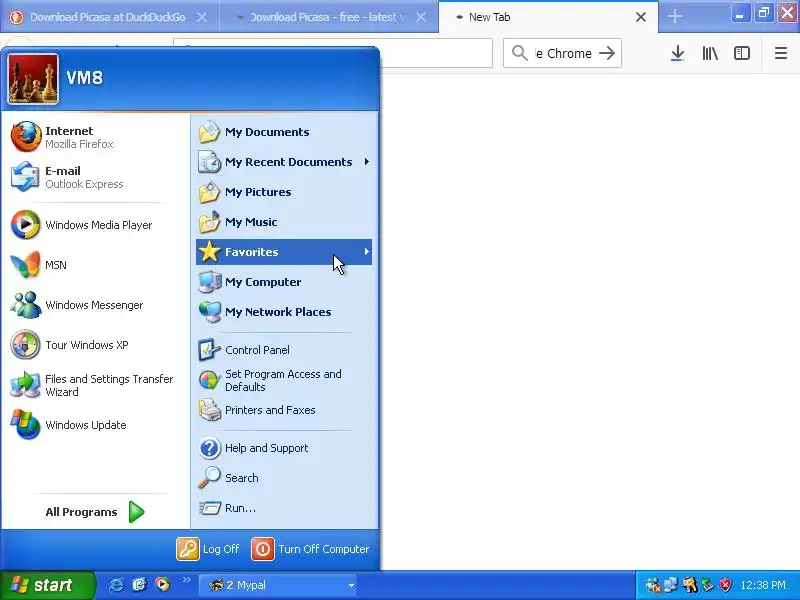Click the system tray clock
The height and width of the screenshot is (600, 800).
click(763, 585)
